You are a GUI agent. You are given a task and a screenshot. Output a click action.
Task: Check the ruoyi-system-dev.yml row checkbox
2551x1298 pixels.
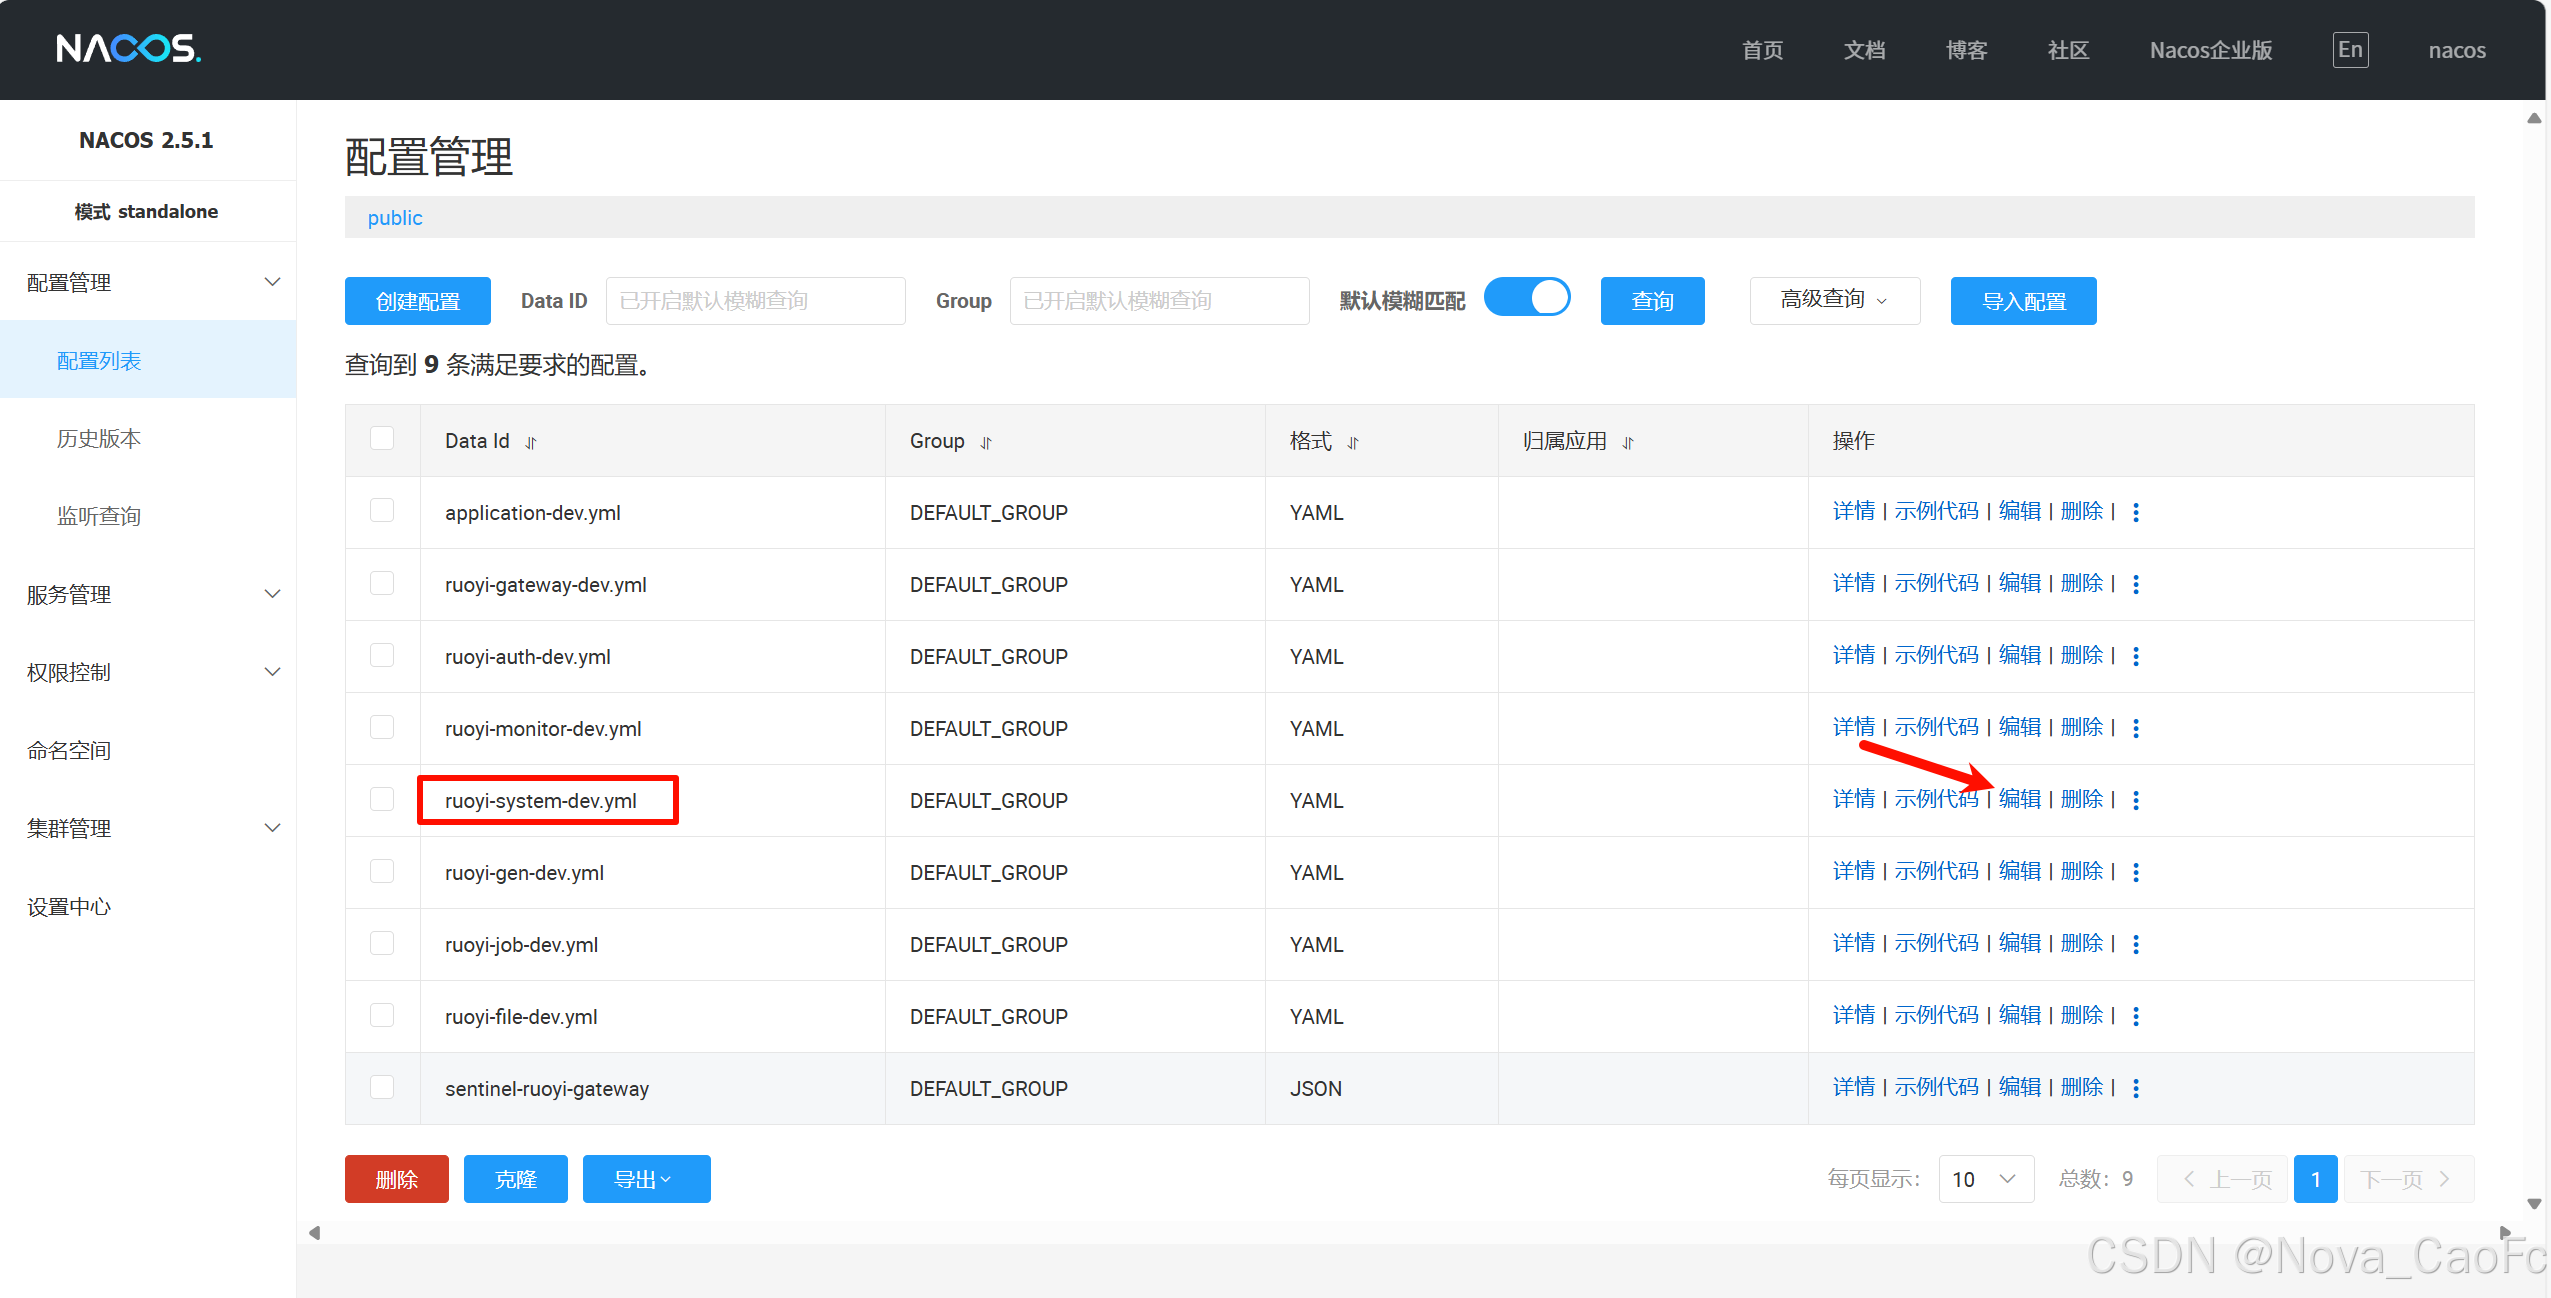382,798
